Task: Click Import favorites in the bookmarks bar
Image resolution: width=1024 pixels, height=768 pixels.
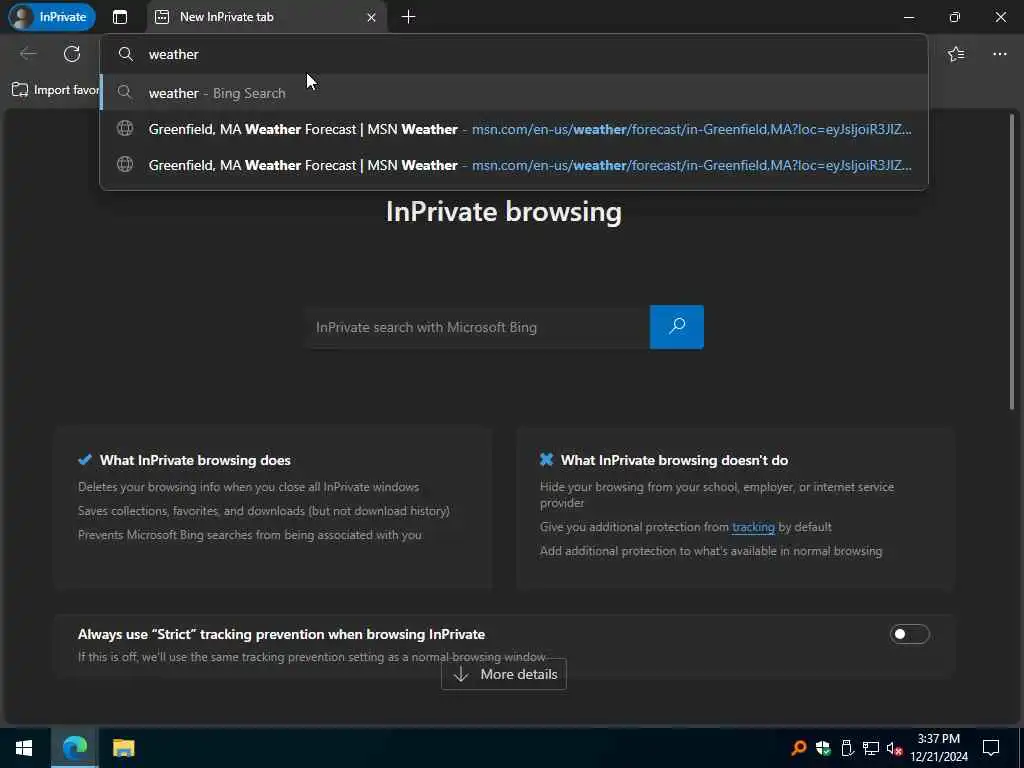Action: point(56,90)
